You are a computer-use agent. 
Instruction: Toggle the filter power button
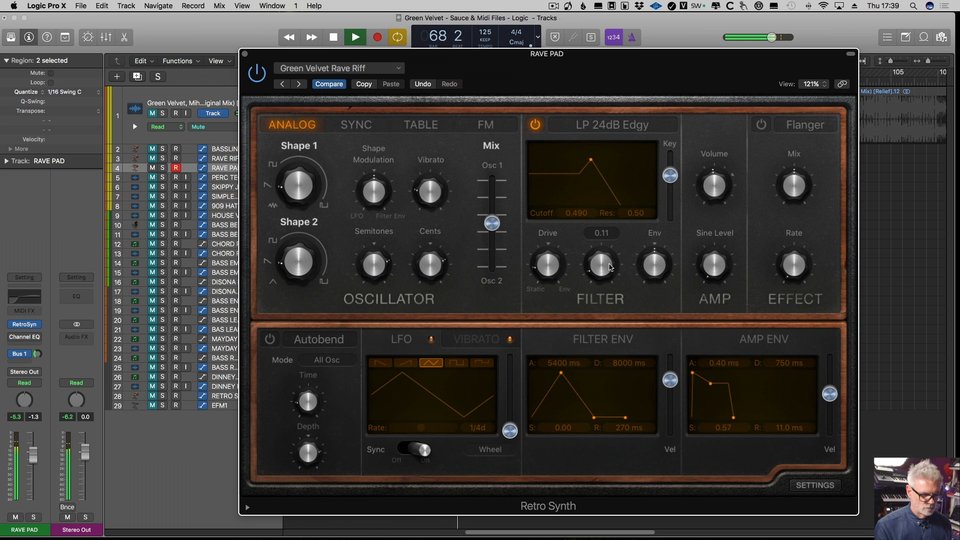[x=535, y=124]
